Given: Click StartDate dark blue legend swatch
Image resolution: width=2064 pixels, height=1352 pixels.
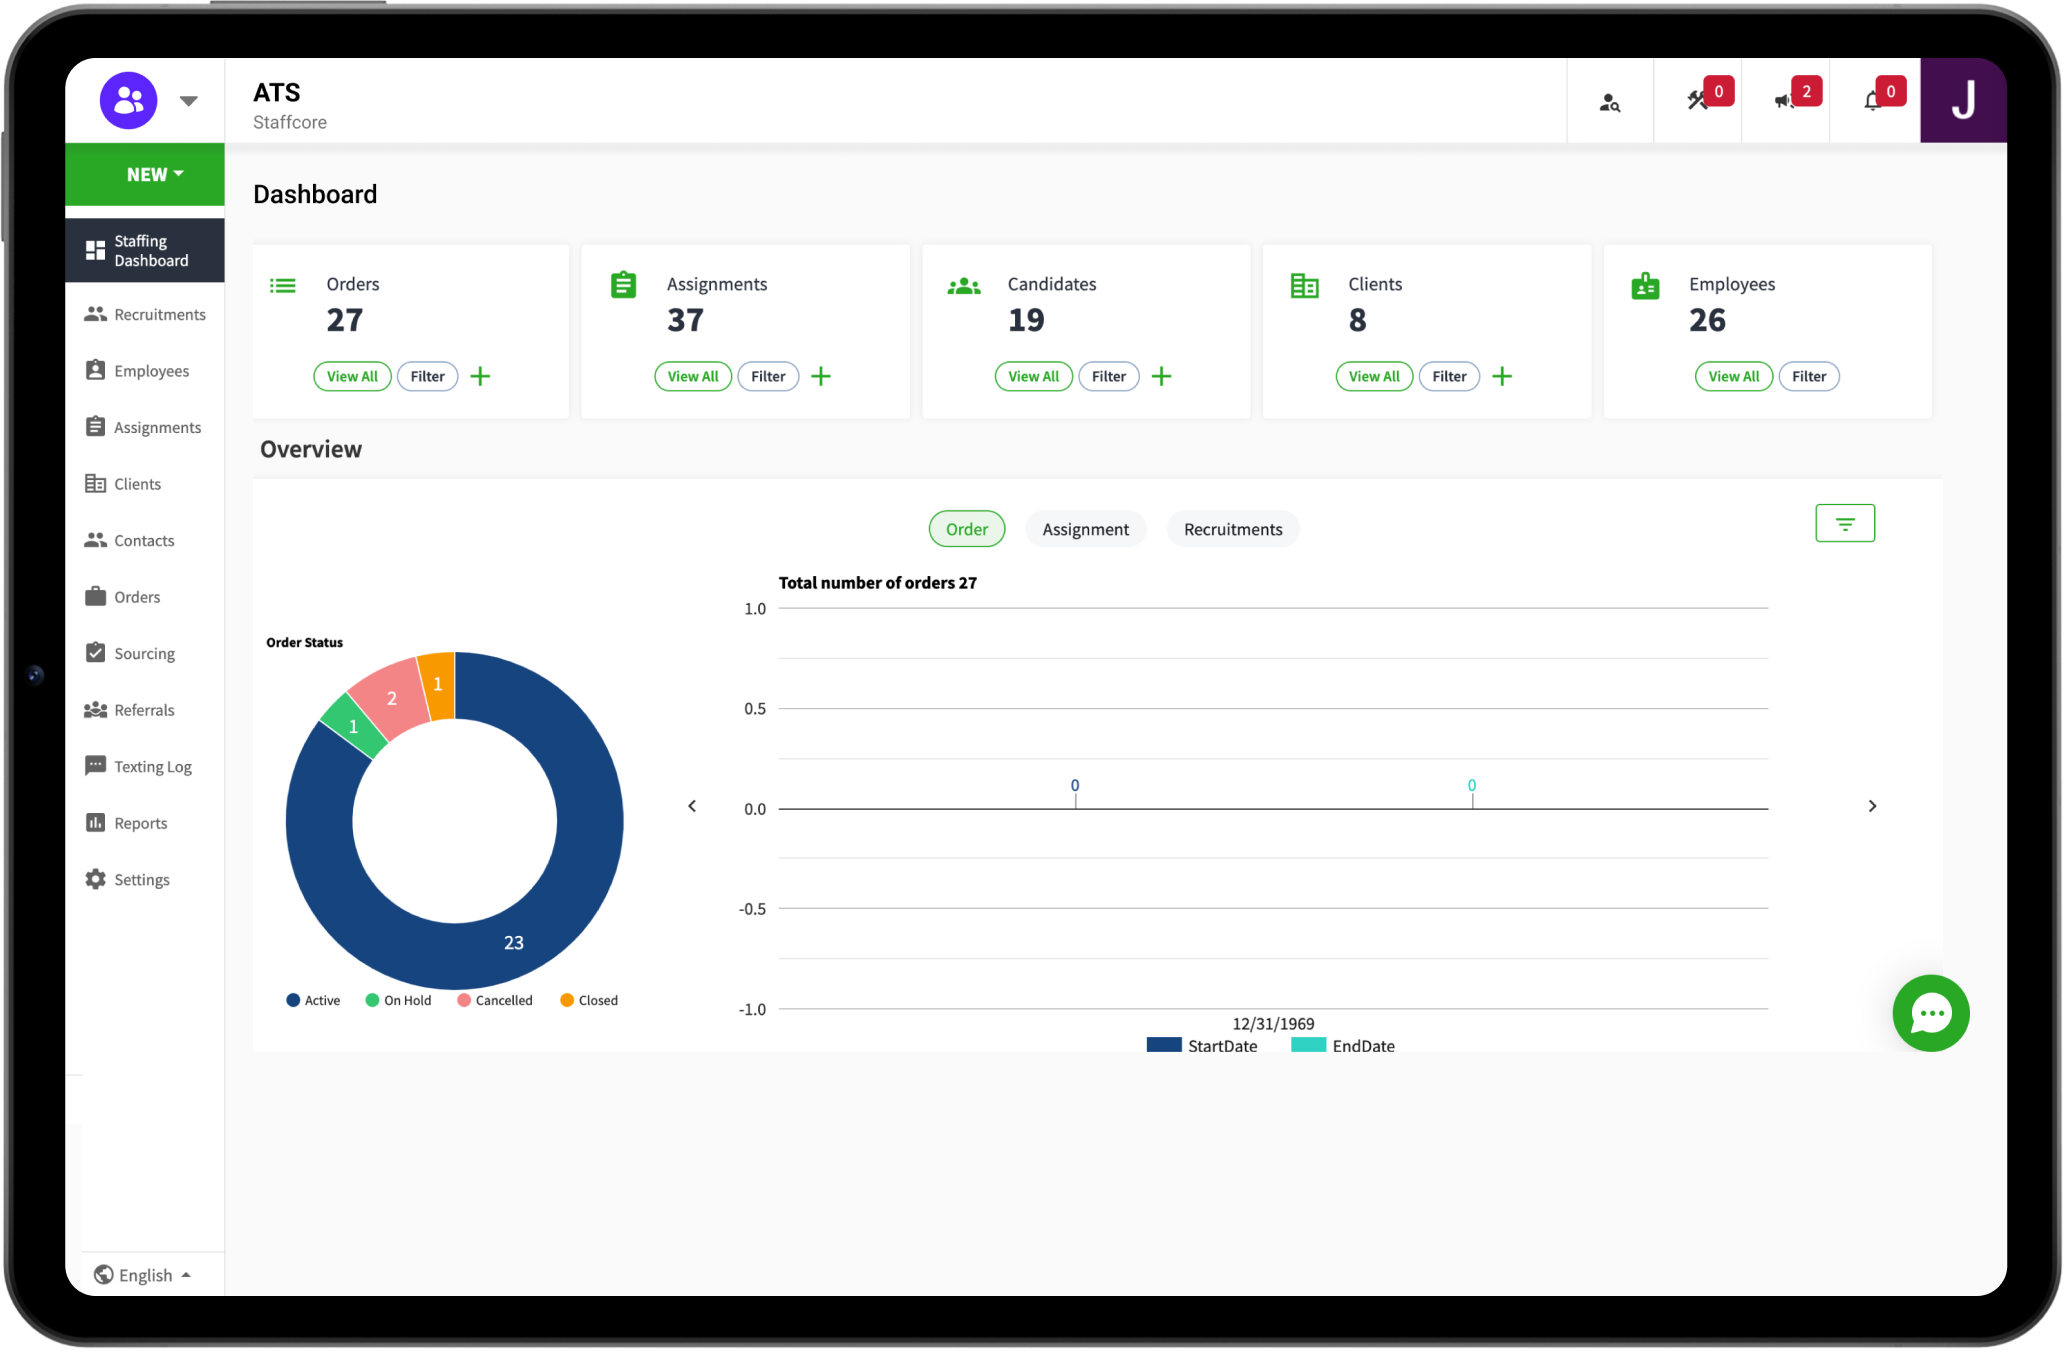Looking at the screenshot, I should tap(1164, 1045).
